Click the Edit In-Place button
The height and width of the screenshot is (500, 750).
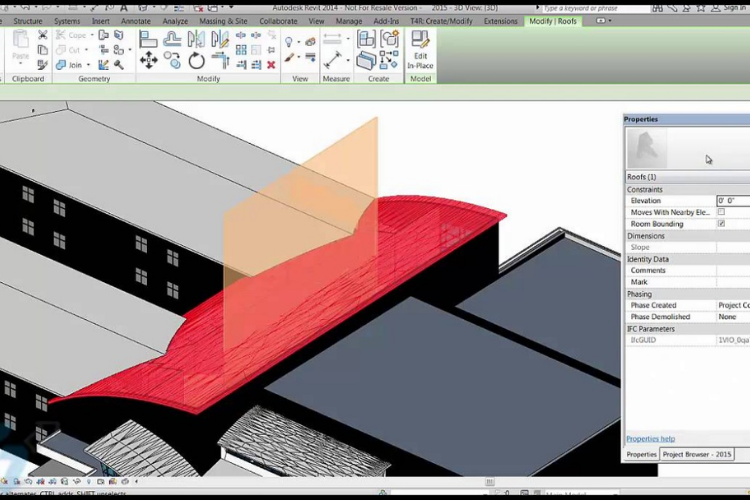tap(420, 50)
